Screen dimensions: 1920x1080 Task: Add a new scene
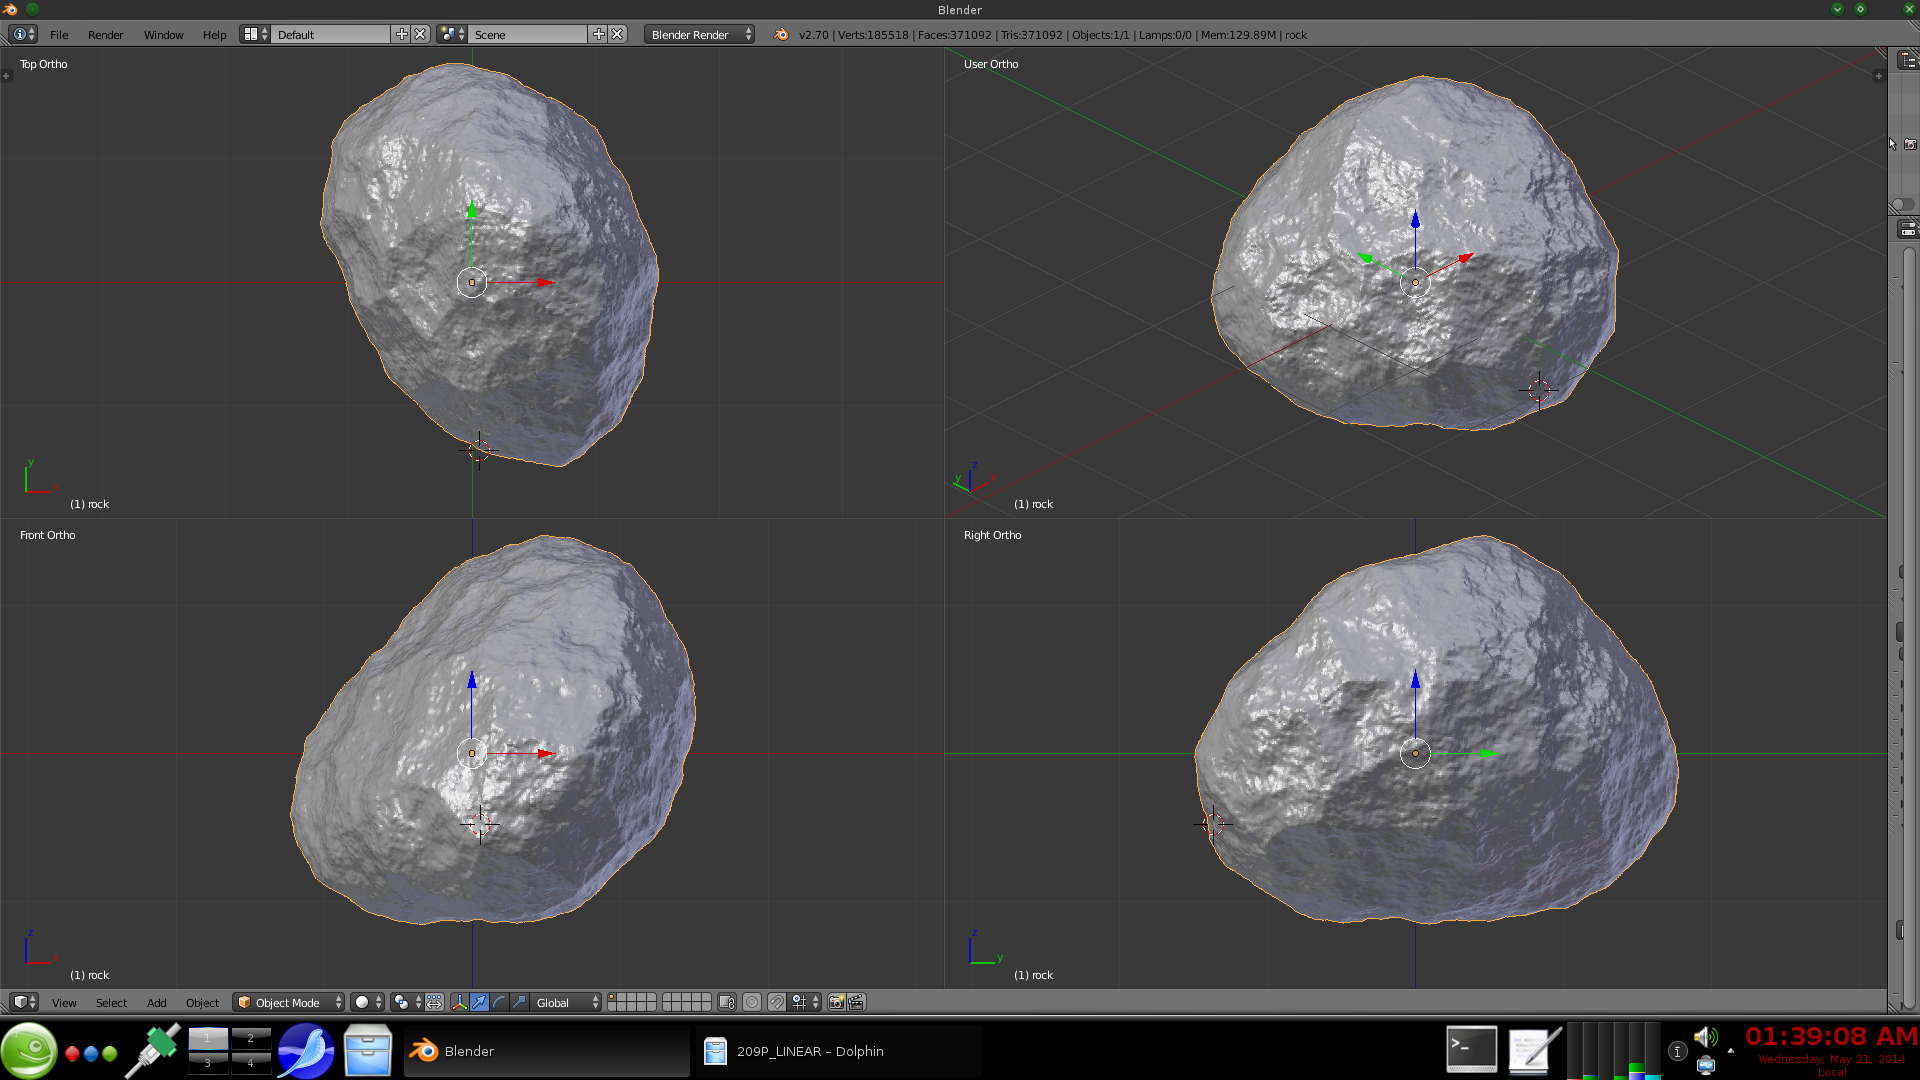coord(599,34)
